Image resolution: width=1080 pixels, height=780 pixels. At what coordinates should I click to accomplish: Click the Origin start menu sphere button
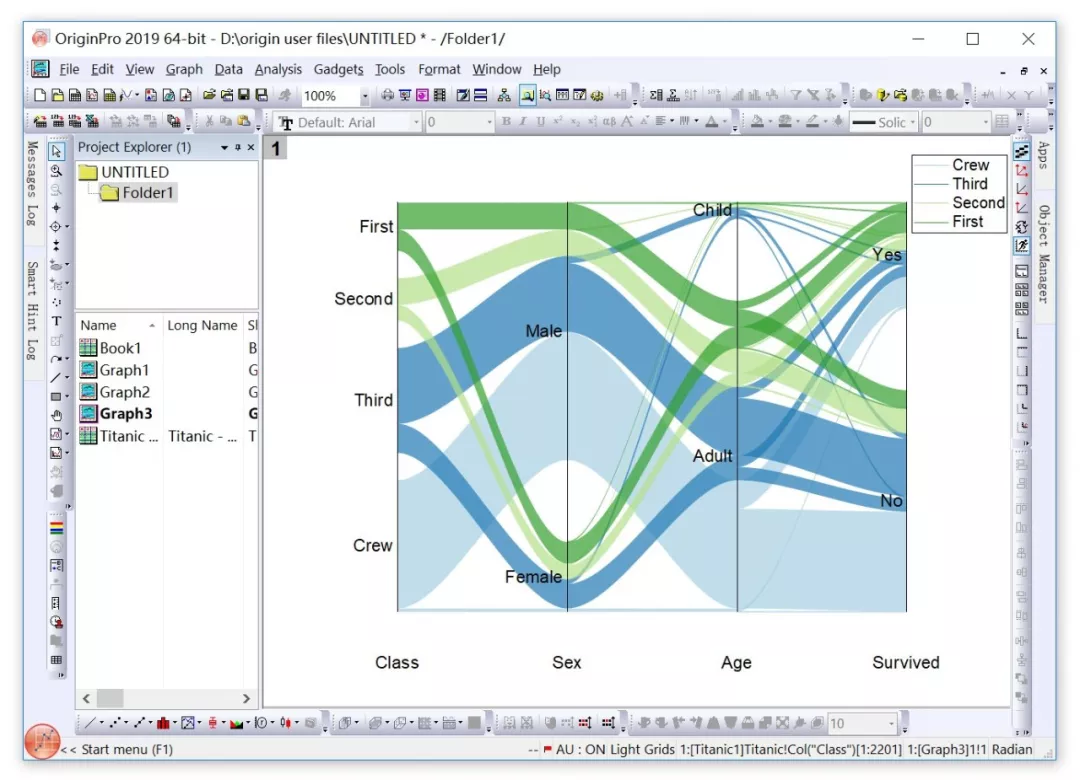[x=42, y=741]
